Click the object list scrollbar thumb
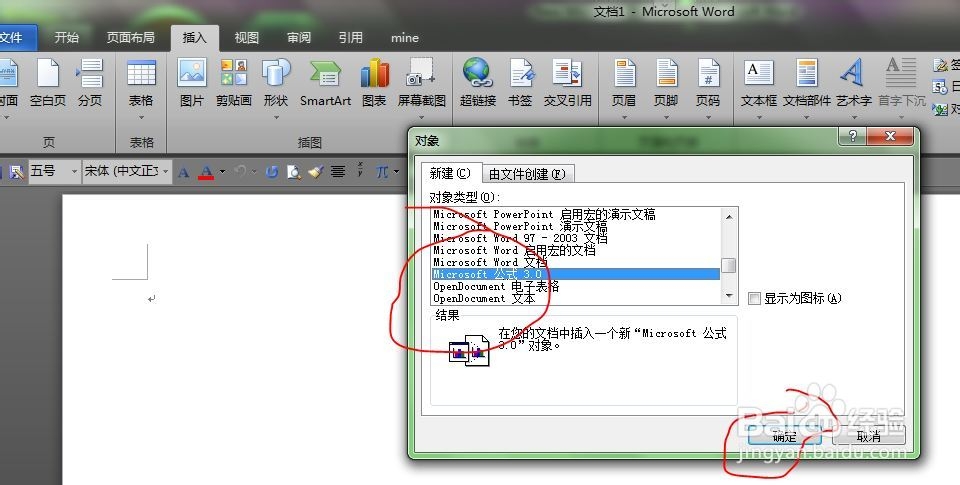This screenshot has width=960, height=485. coord(729,265)
